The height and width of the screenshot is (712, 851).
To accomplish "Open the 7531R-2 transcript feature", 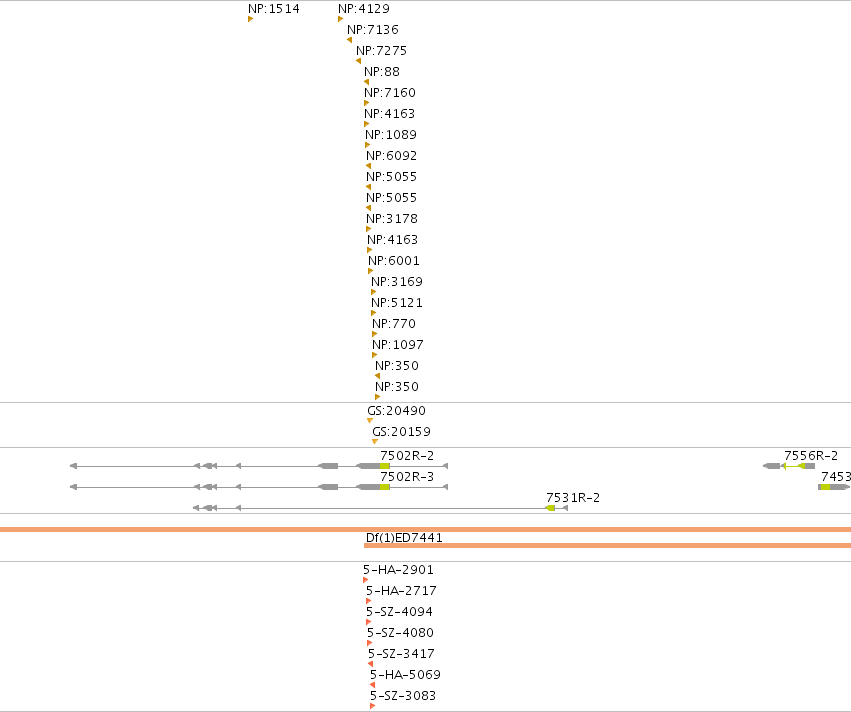I will 380,508.
